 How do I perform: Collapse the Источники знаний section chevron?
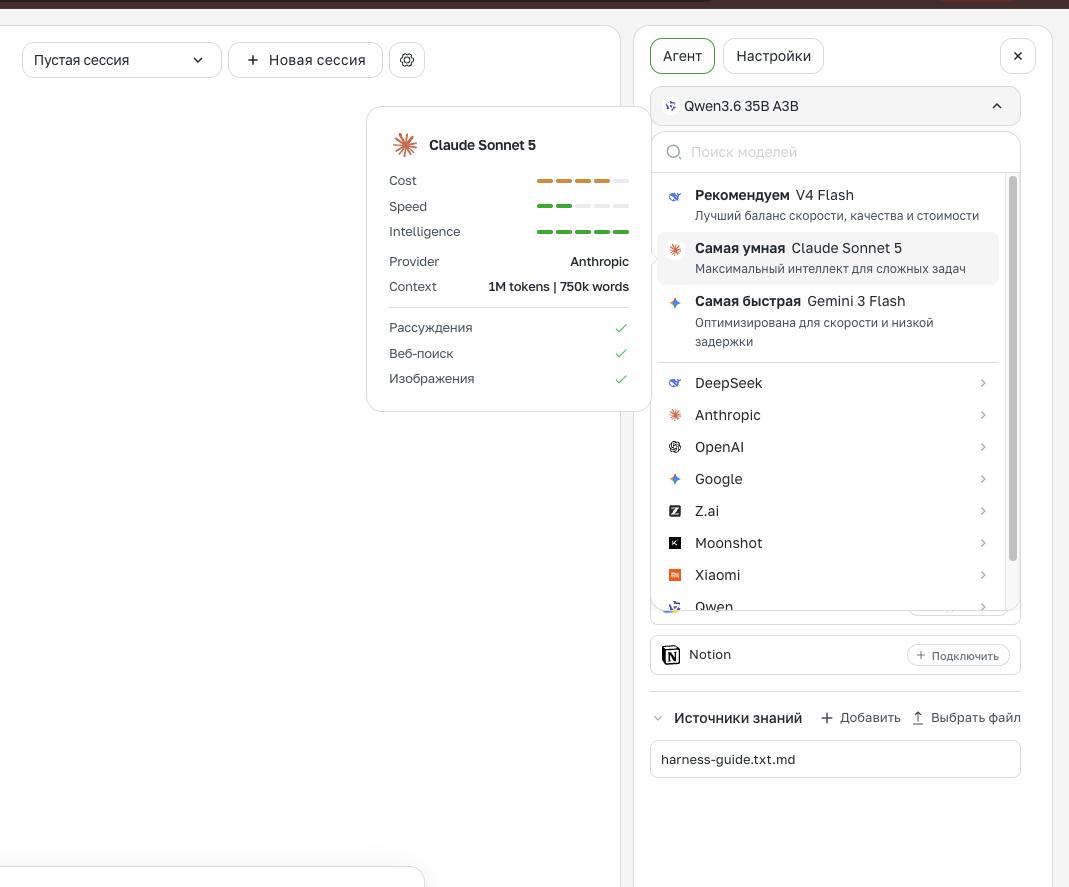(658, 718)
